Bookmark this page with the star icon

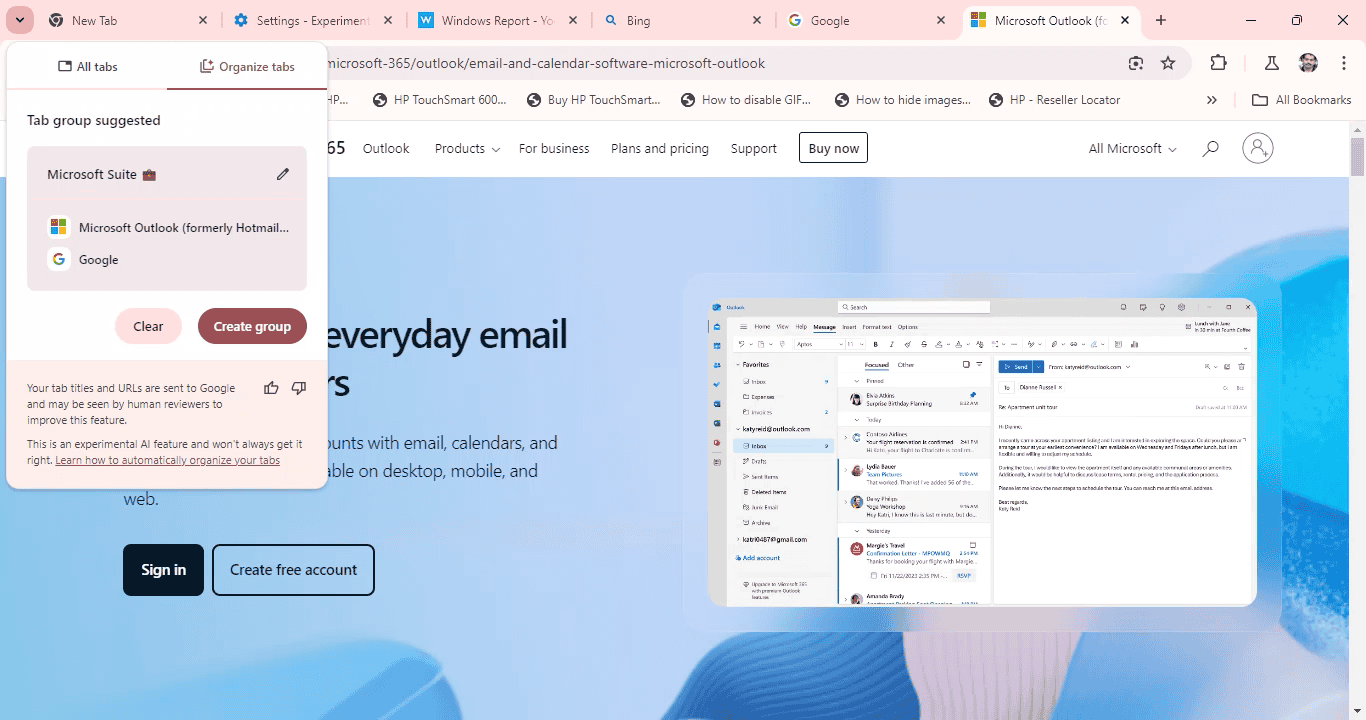[1168, 63]
